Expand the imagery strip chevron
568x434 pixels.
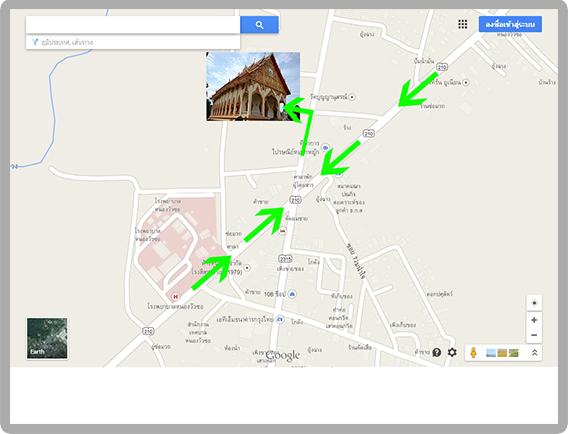pyautogui.click(x=534, y=352)
